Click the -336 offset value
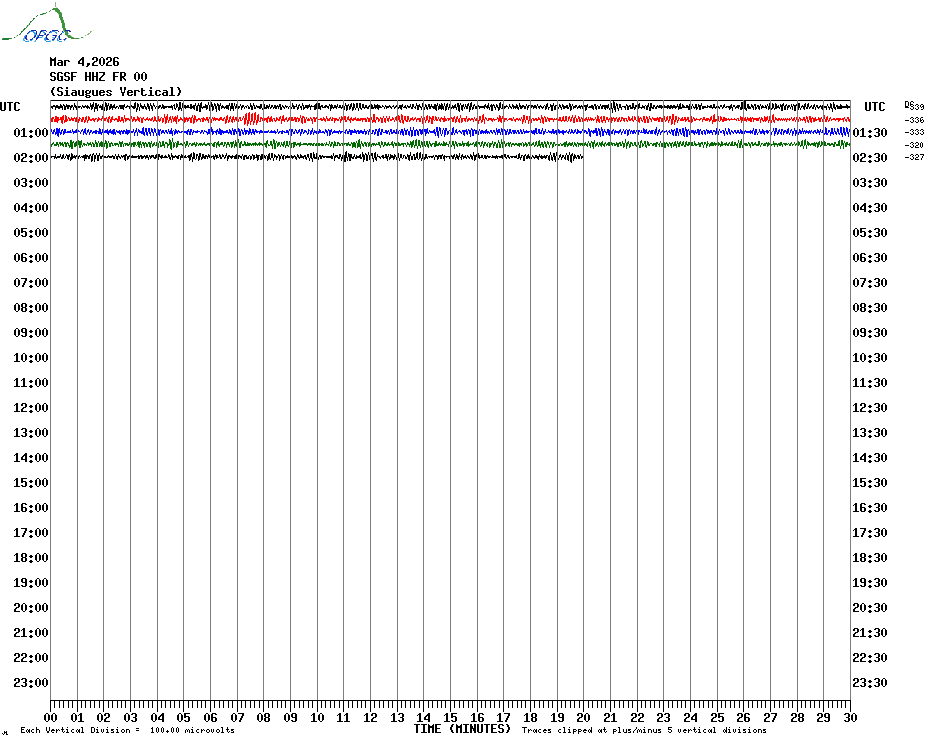Image resolution: width=930 pixels, height=744 pixels. (x=914, y=120)
